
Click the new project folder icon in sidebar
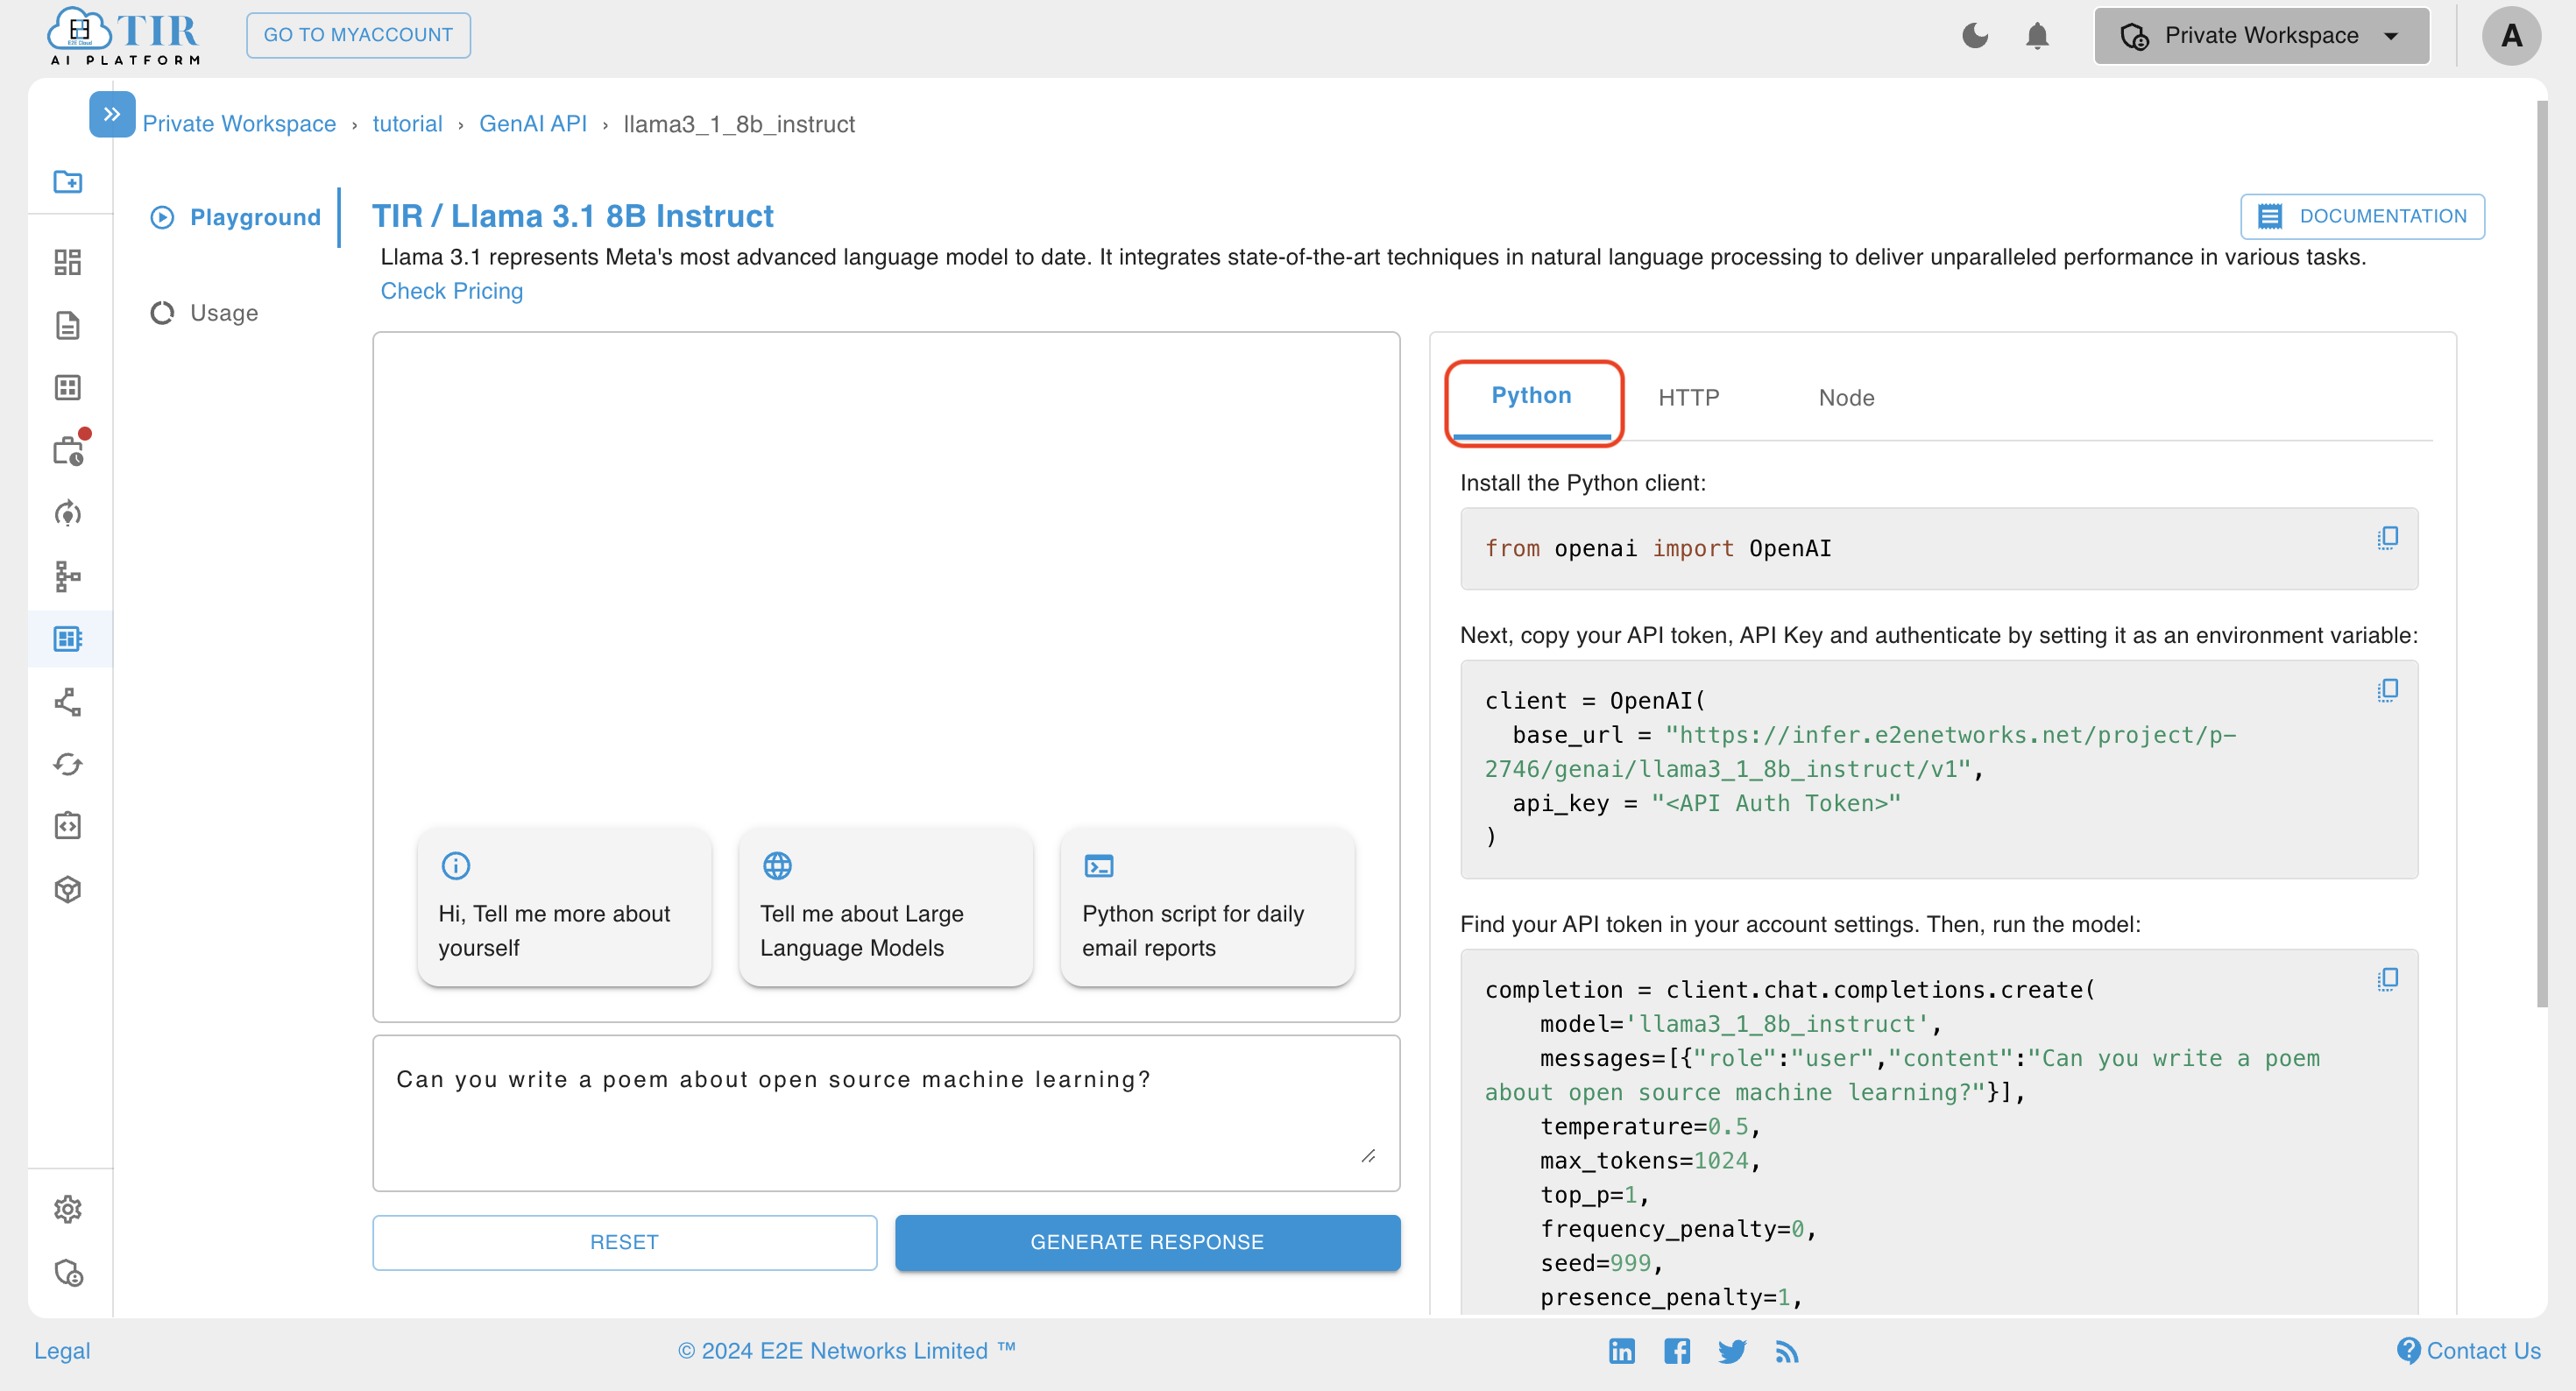pos(68,182)
